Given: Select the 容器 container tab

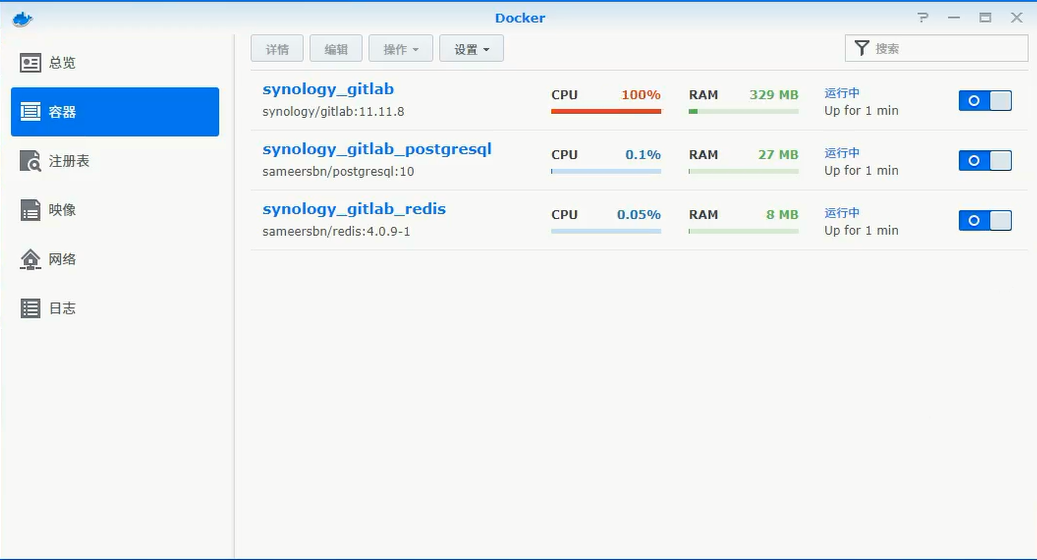Looking at the screenshot, I should pos(115,112).
